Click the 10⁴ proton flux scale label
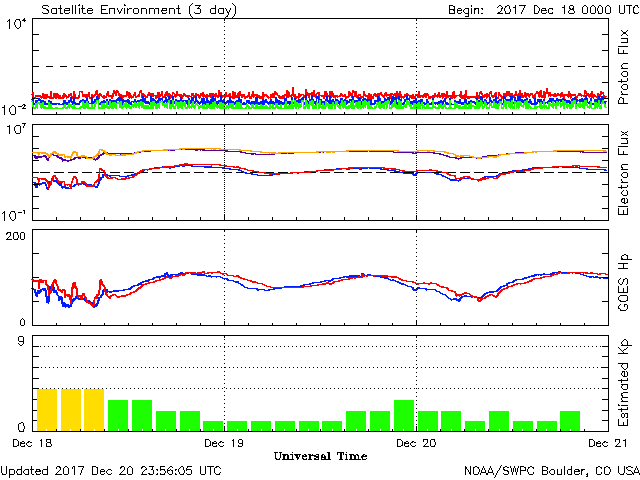The width and height of the screenshot is (640, 480). (x=16, y=24)
